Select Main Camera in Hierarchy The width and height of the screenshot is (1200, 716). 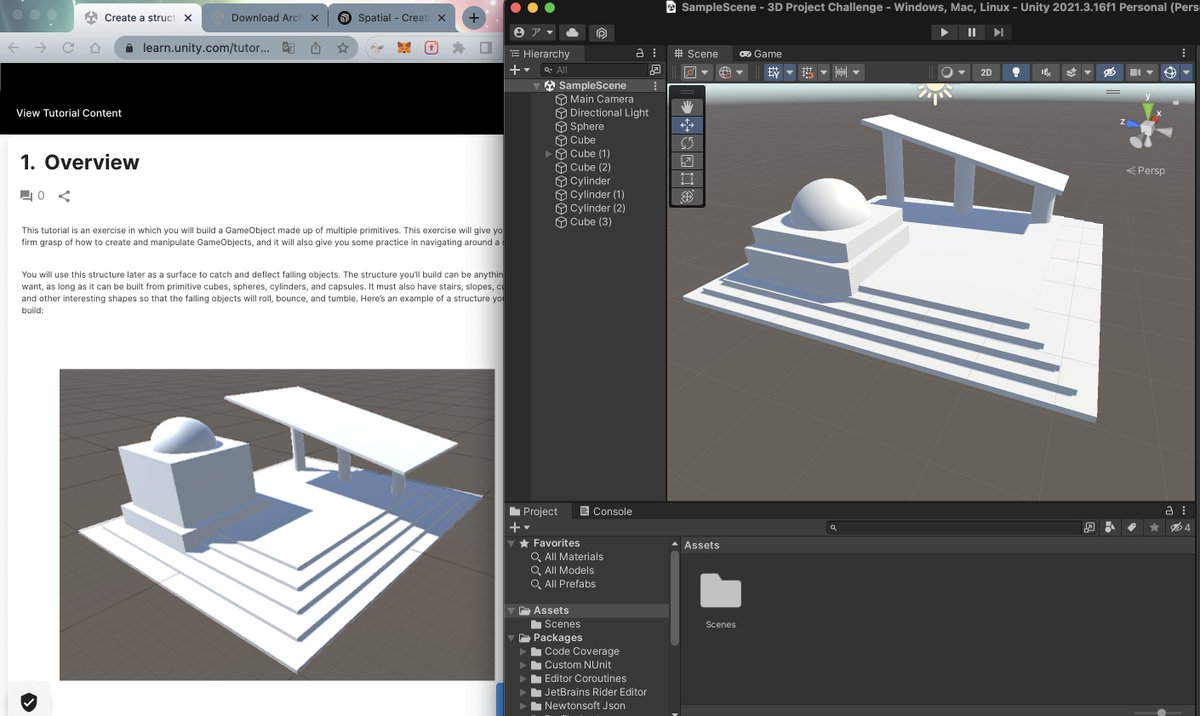point(594,99)
